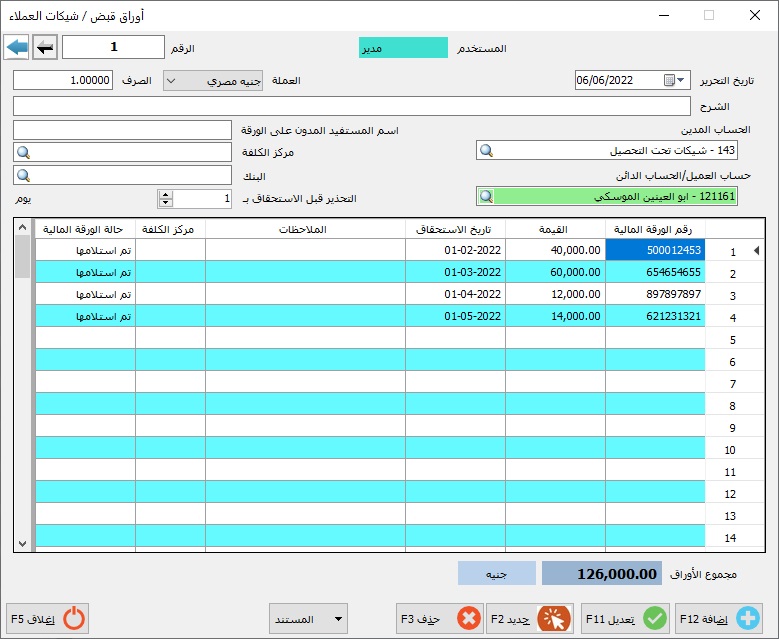Open the المستند document dropdown
Image resolution: width=779 pixels, height=639 pixels.
(308, 617)
